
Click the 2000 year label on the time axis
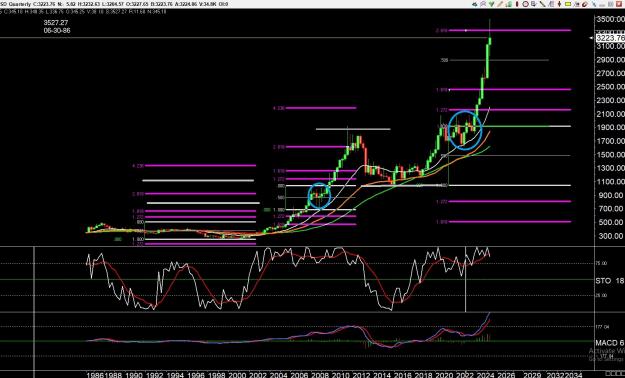click(237, 375)
